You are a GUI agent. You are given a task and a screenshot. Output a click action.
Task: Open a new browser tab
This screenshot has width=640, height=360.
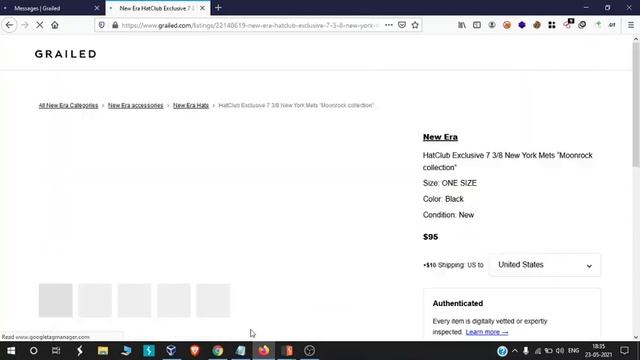pos(218,8)
